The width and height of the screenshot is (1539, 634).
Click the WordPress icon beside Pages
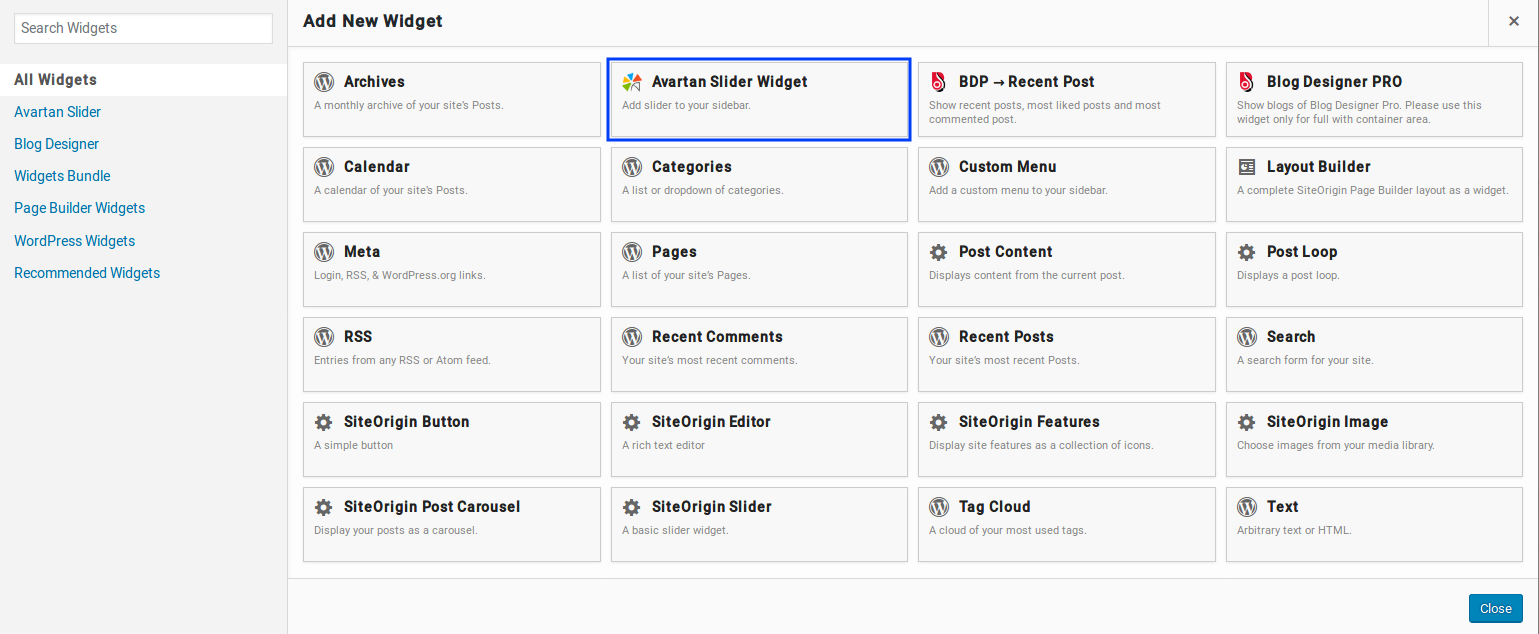click(x=632, y=252)
